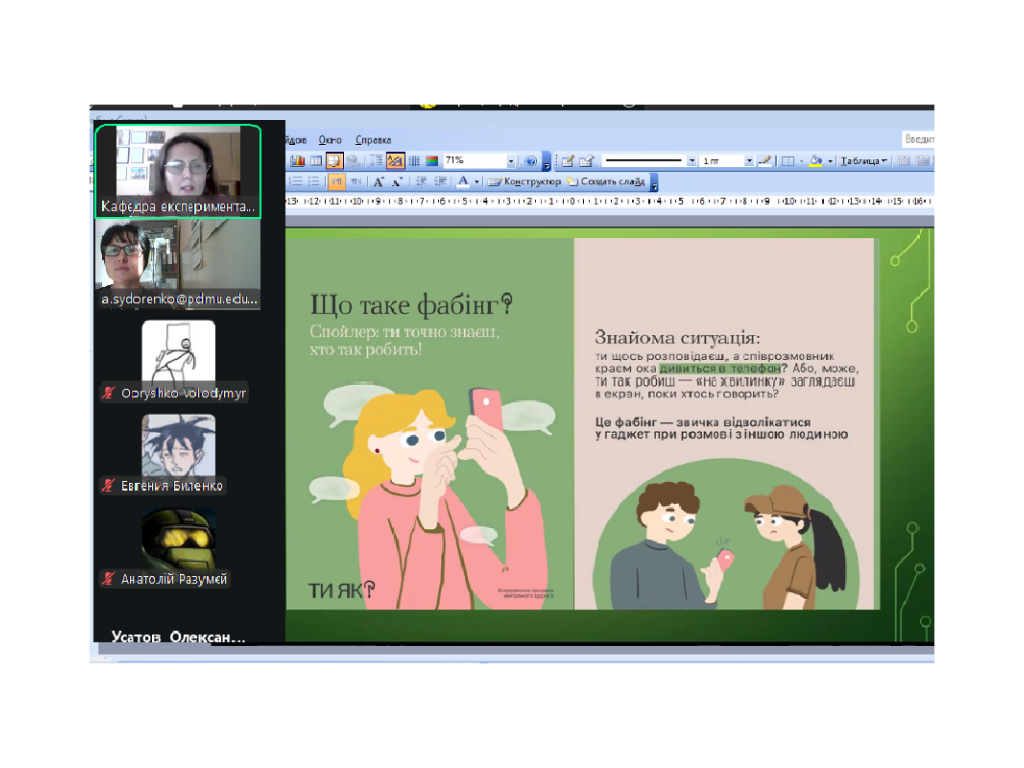
Task: Click the insert table icon
Action: pos(315,160)
